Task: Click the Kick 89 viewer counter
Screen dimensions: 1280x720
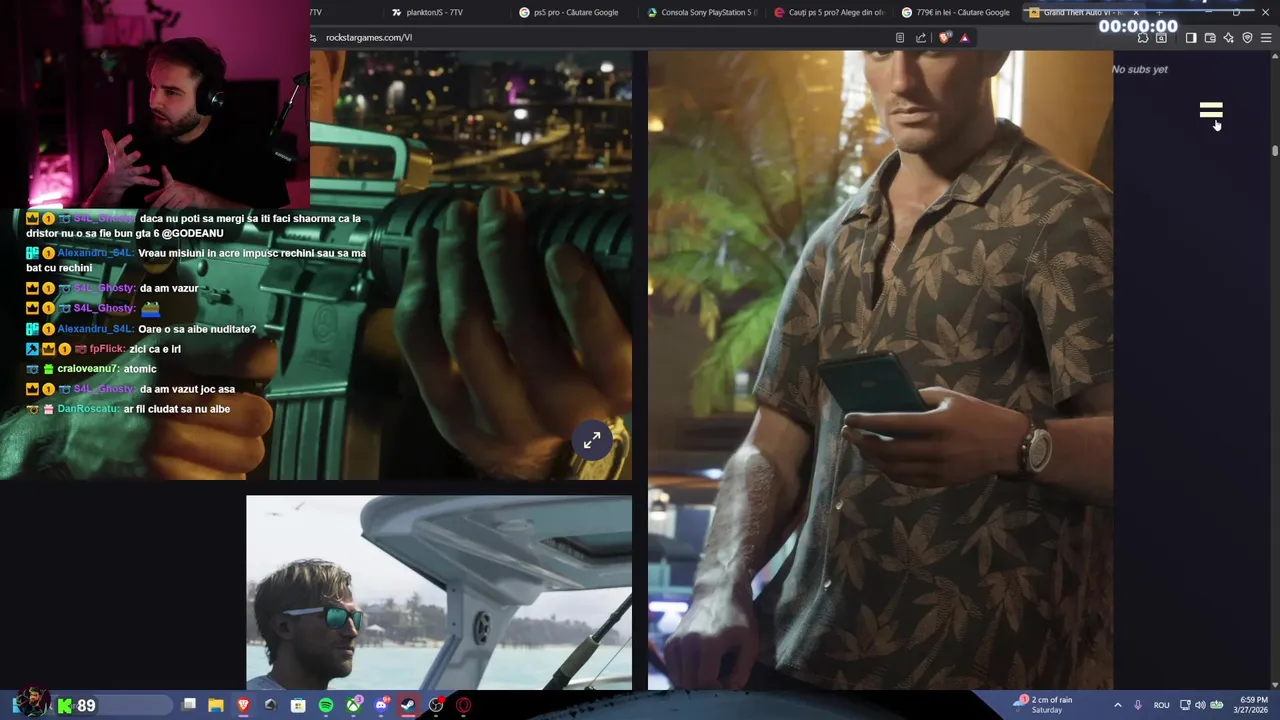Action: point(76,705)
